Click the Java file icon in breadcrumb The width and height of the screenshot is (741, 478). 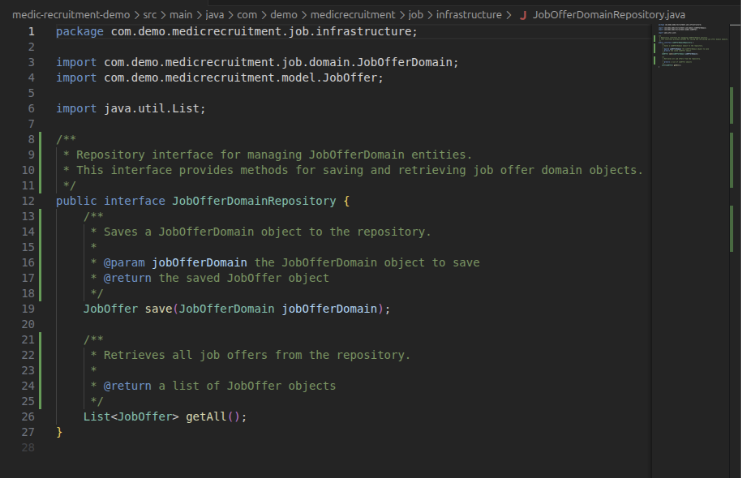click(522, 15)
